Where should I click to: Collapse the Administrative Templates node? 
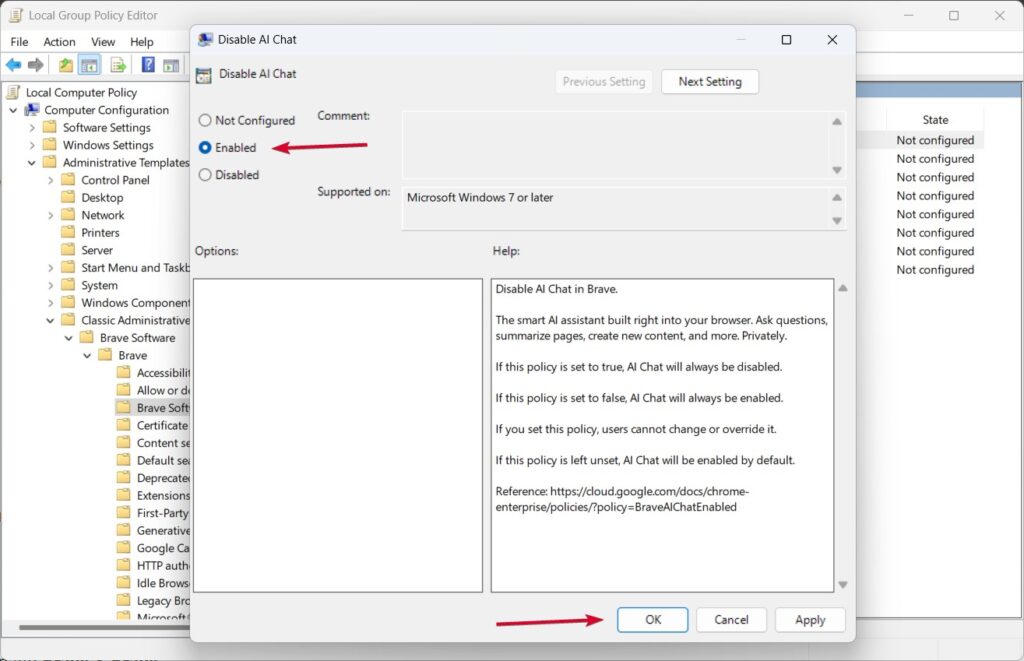point(31,163)
